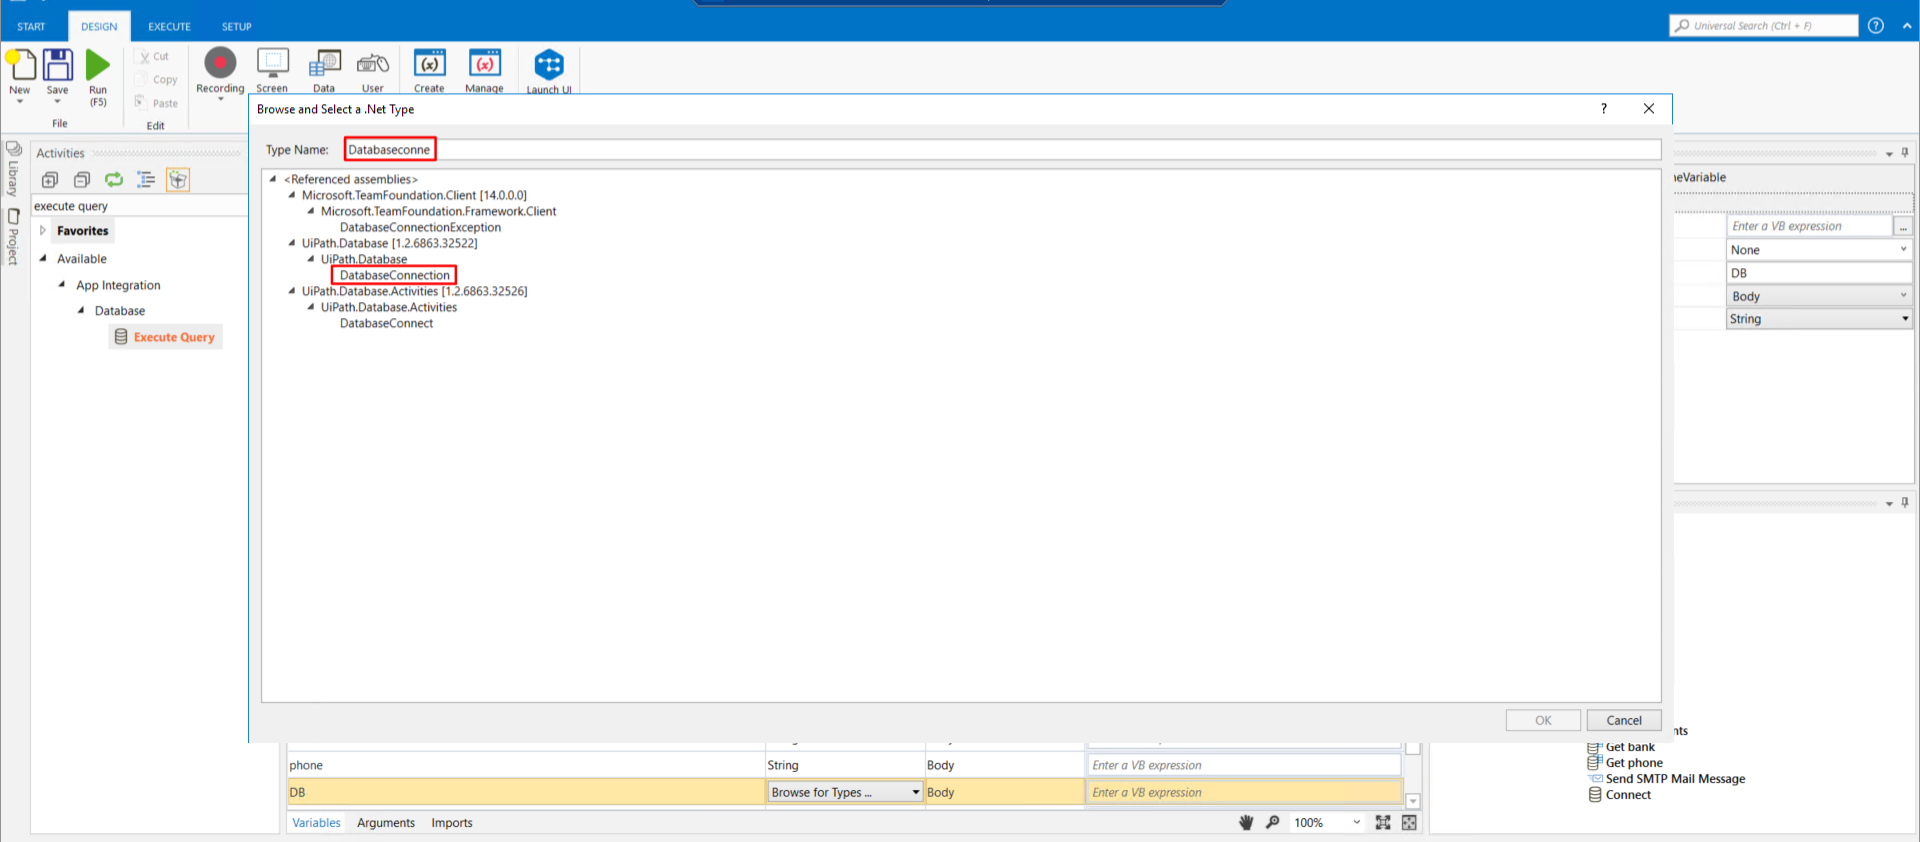Collapse Microsoft.TeamFoundation.Client assembly node
The image size is (1920, 842).
point(292,195)
